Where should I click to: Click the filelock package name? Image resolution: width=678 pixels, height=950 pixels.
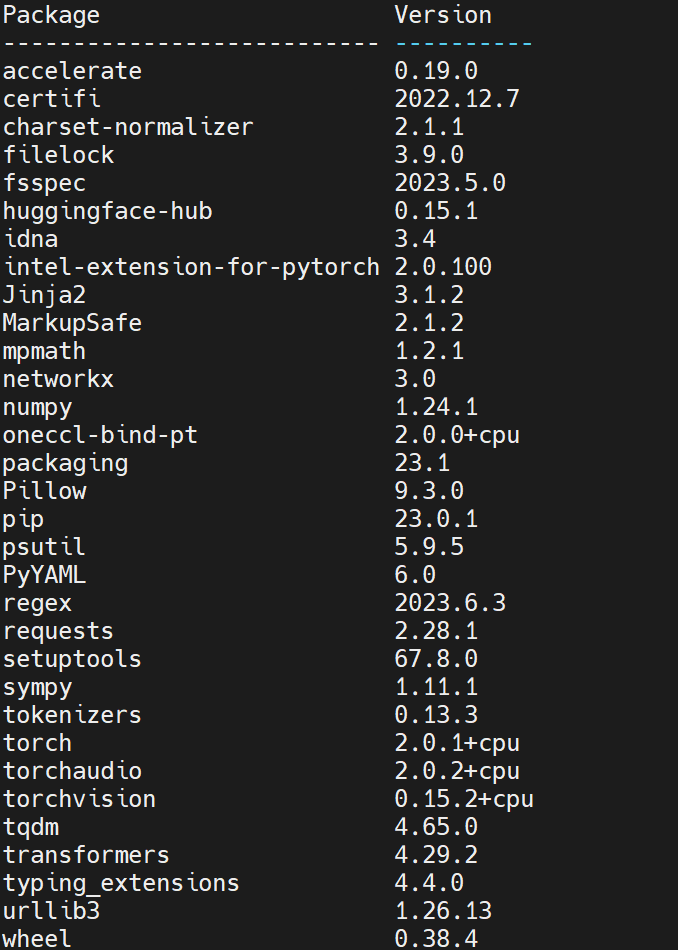58,154
